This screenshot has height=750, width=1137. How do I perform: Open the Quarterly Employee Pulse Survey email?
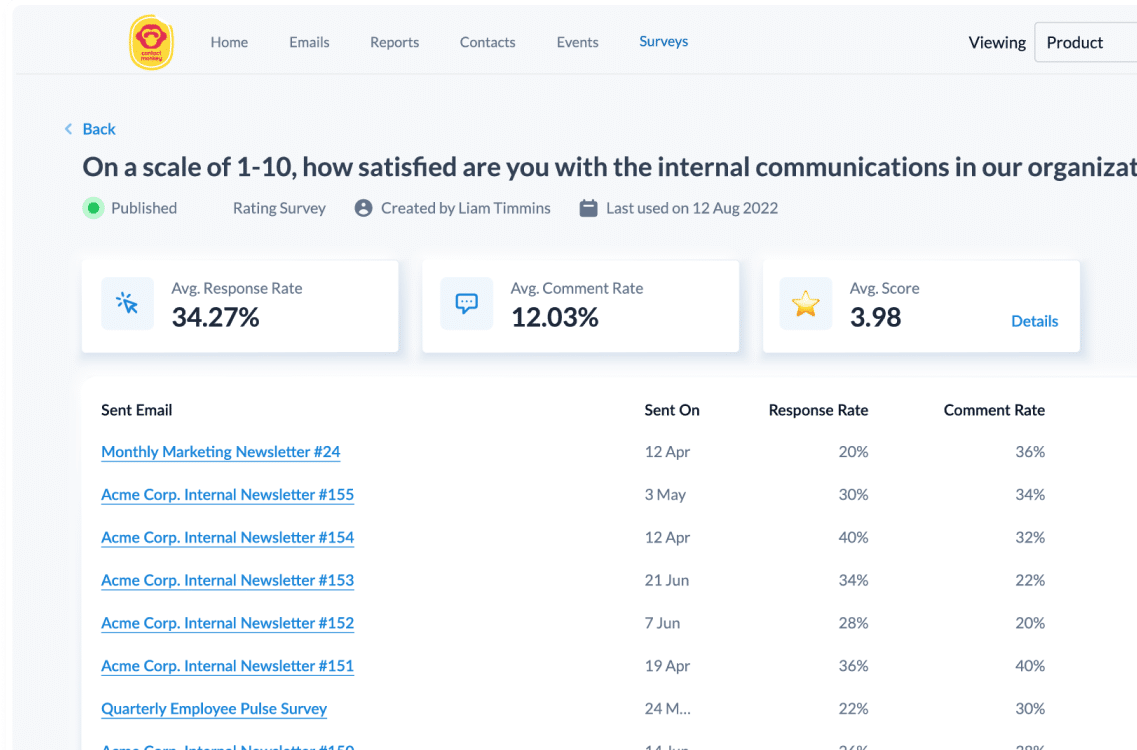(214, 709)
